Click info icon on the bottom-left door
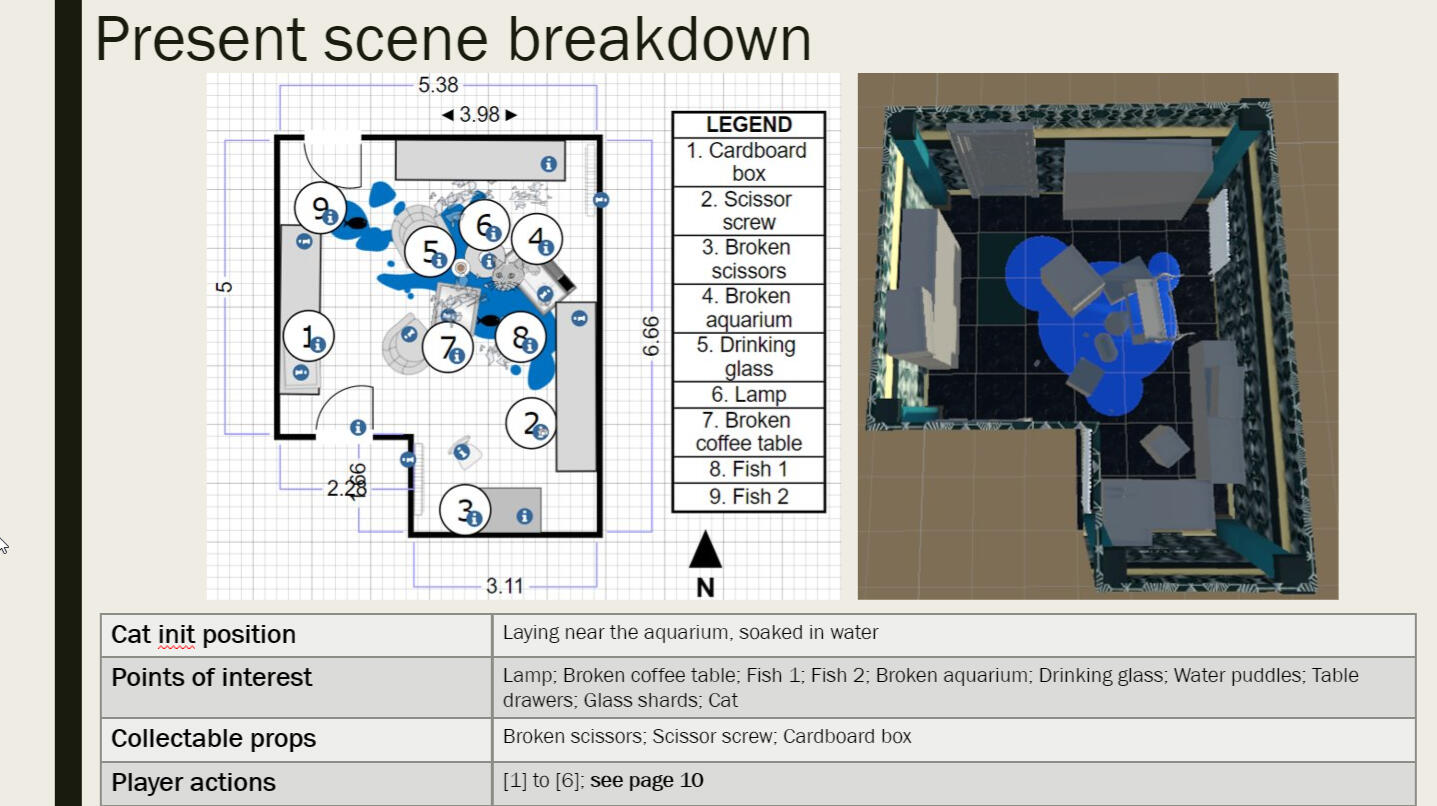Image resolution: width=1437 pixels, height=806 pixels. click(357, 428)
